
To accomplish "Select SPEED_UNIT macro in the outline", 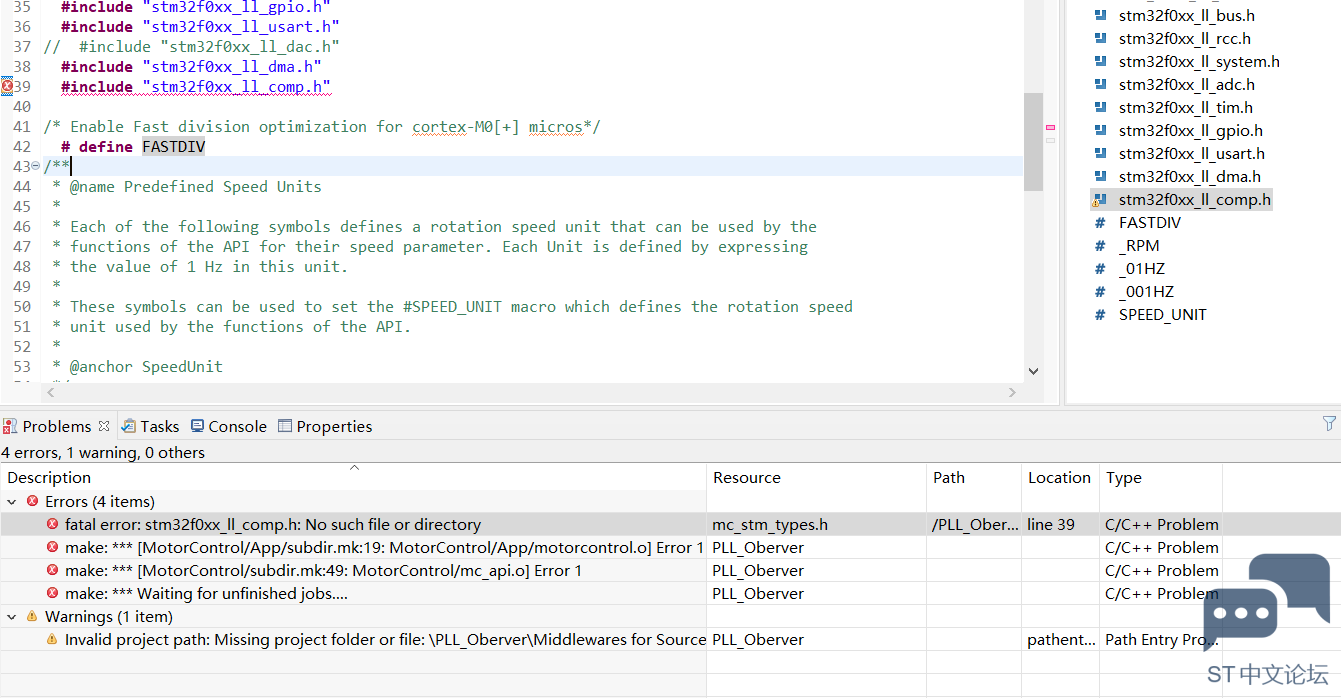I will (x=1162, y=315).
